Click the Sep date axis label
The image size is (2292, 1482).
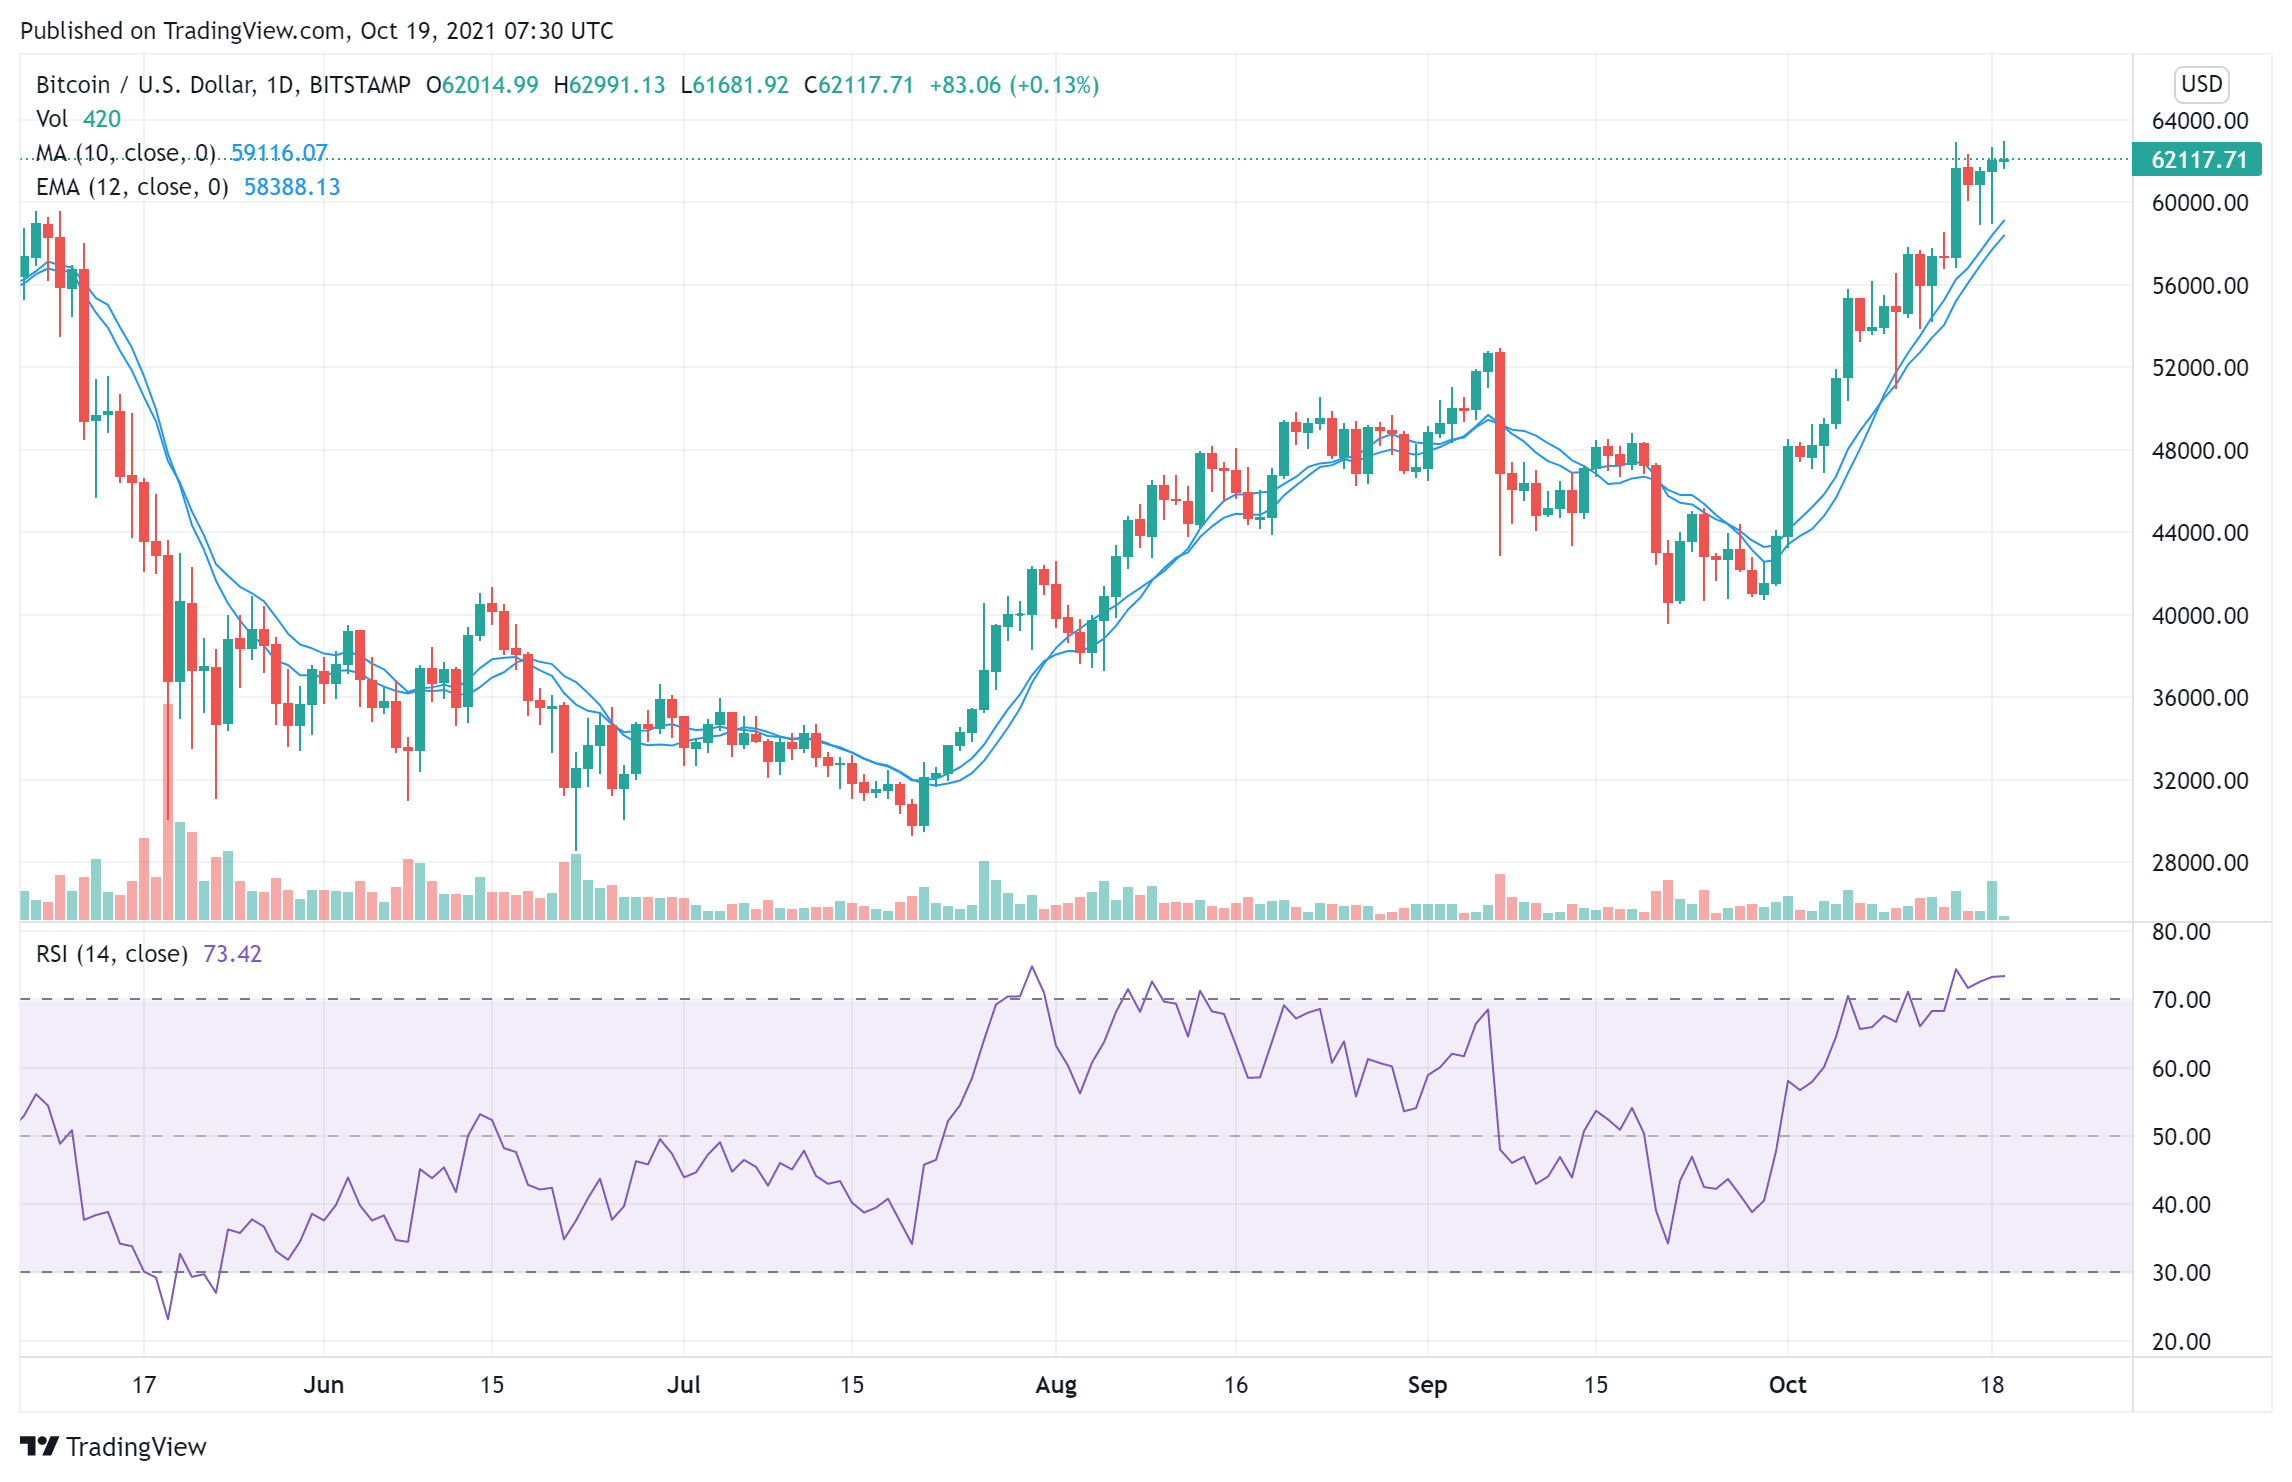click(x=1427, y=1385)
